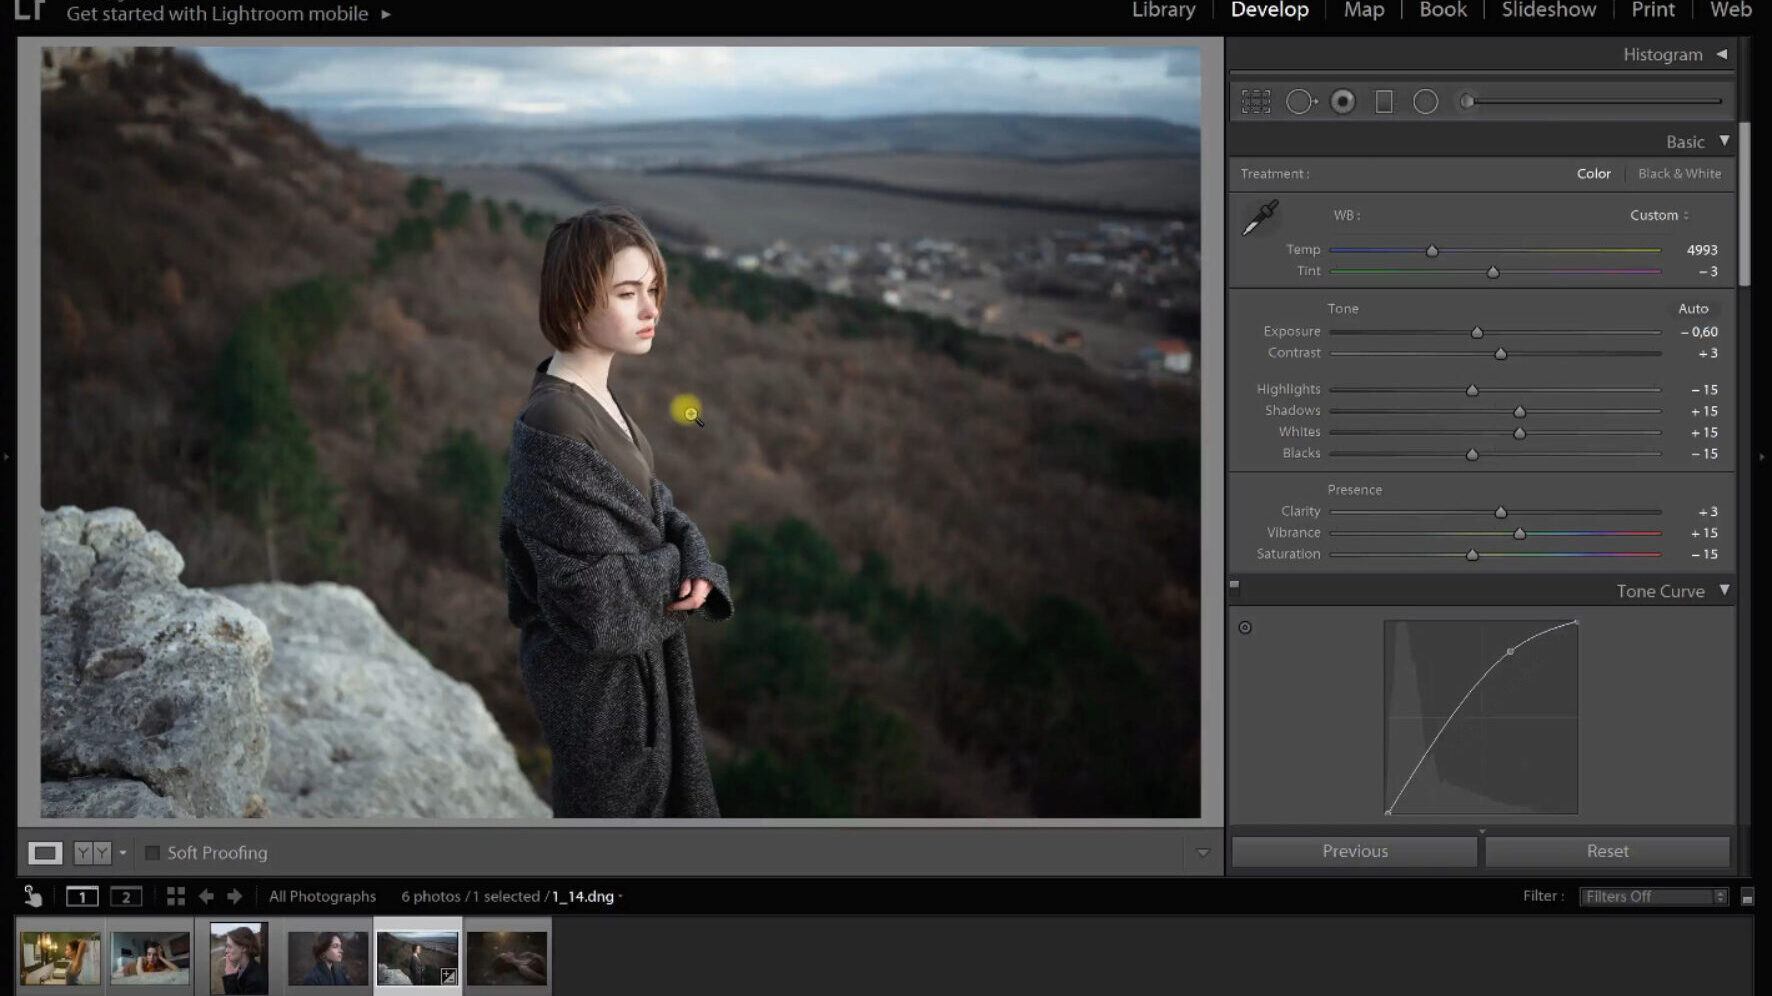Open the Slideshow module

[1548, 11]
